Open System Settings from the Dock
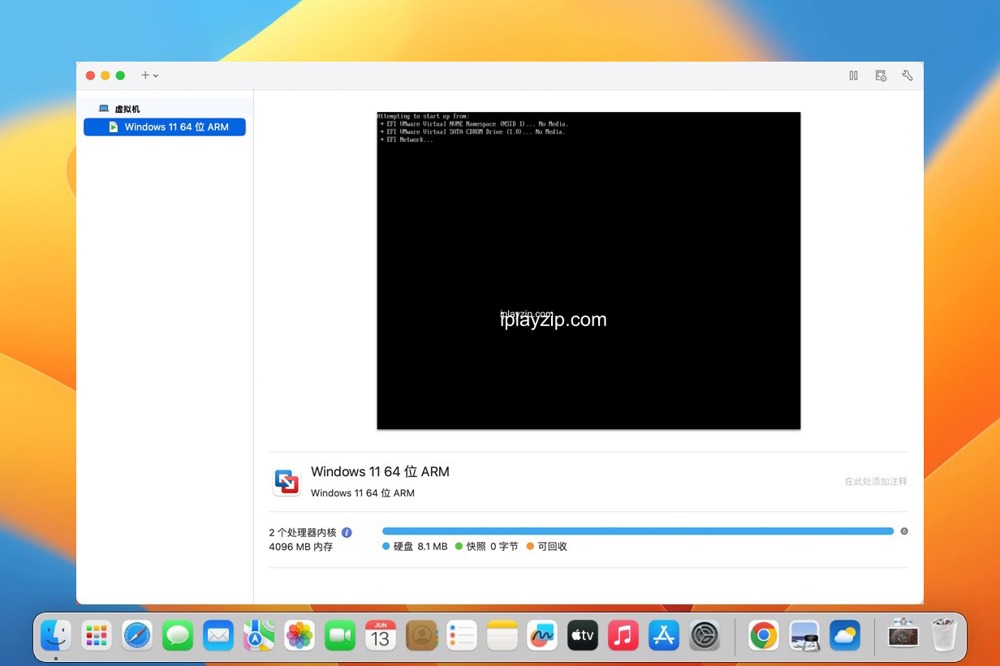The image size is (1000, 666). [705, 635]
